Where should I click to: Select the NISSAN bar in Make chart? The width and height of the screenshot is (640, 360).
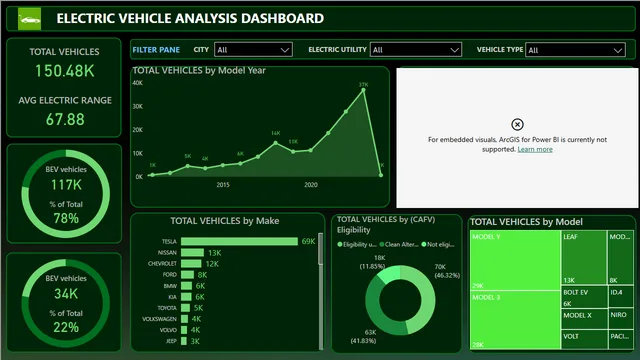pos(192,253)
